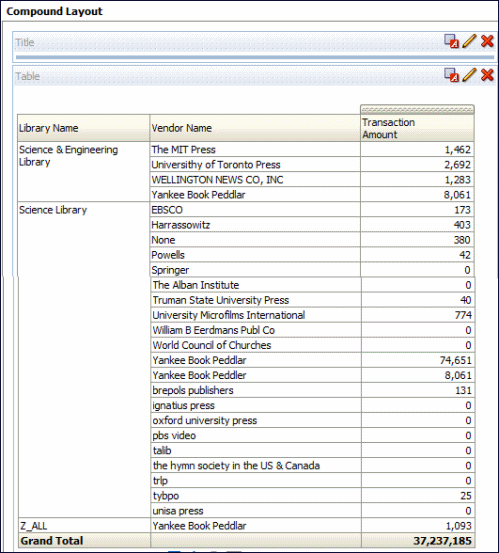499x553 pixels.
Task: Click the Title view header label
Action: point(25,43)
